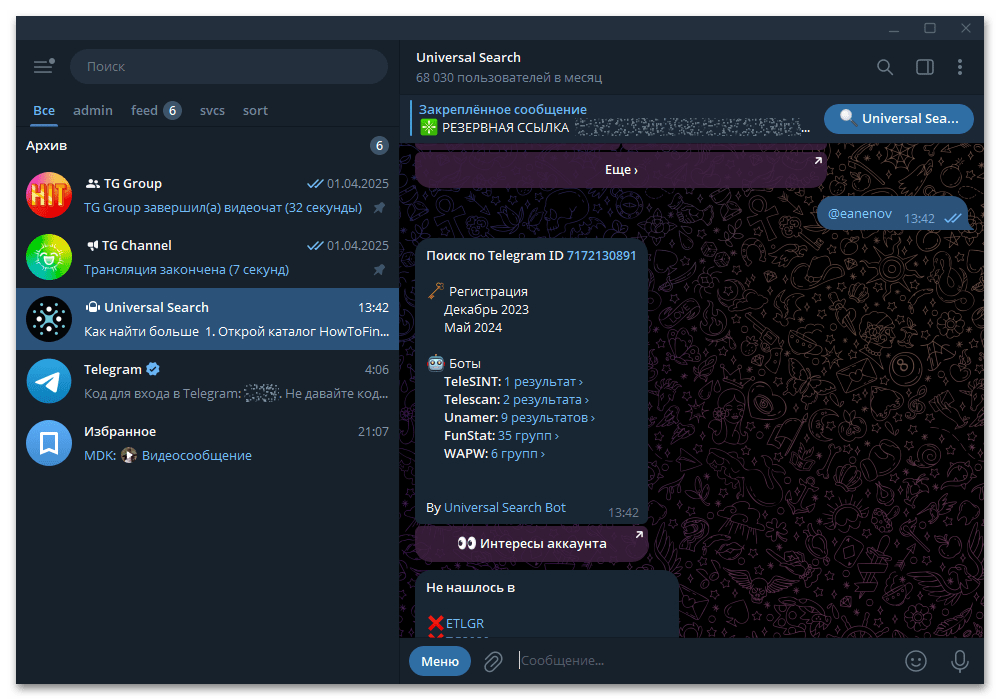Viewport: 1000px width, 700px height.
Task: Click the pin icon on TG Channel
Action: tap(379, 269)
